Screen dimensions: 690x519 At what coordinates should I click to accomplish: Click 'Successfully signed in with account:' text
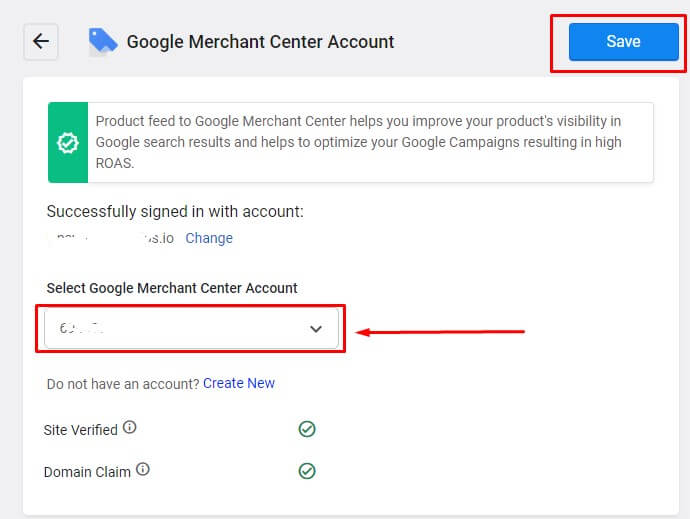[x=175, y=212]
